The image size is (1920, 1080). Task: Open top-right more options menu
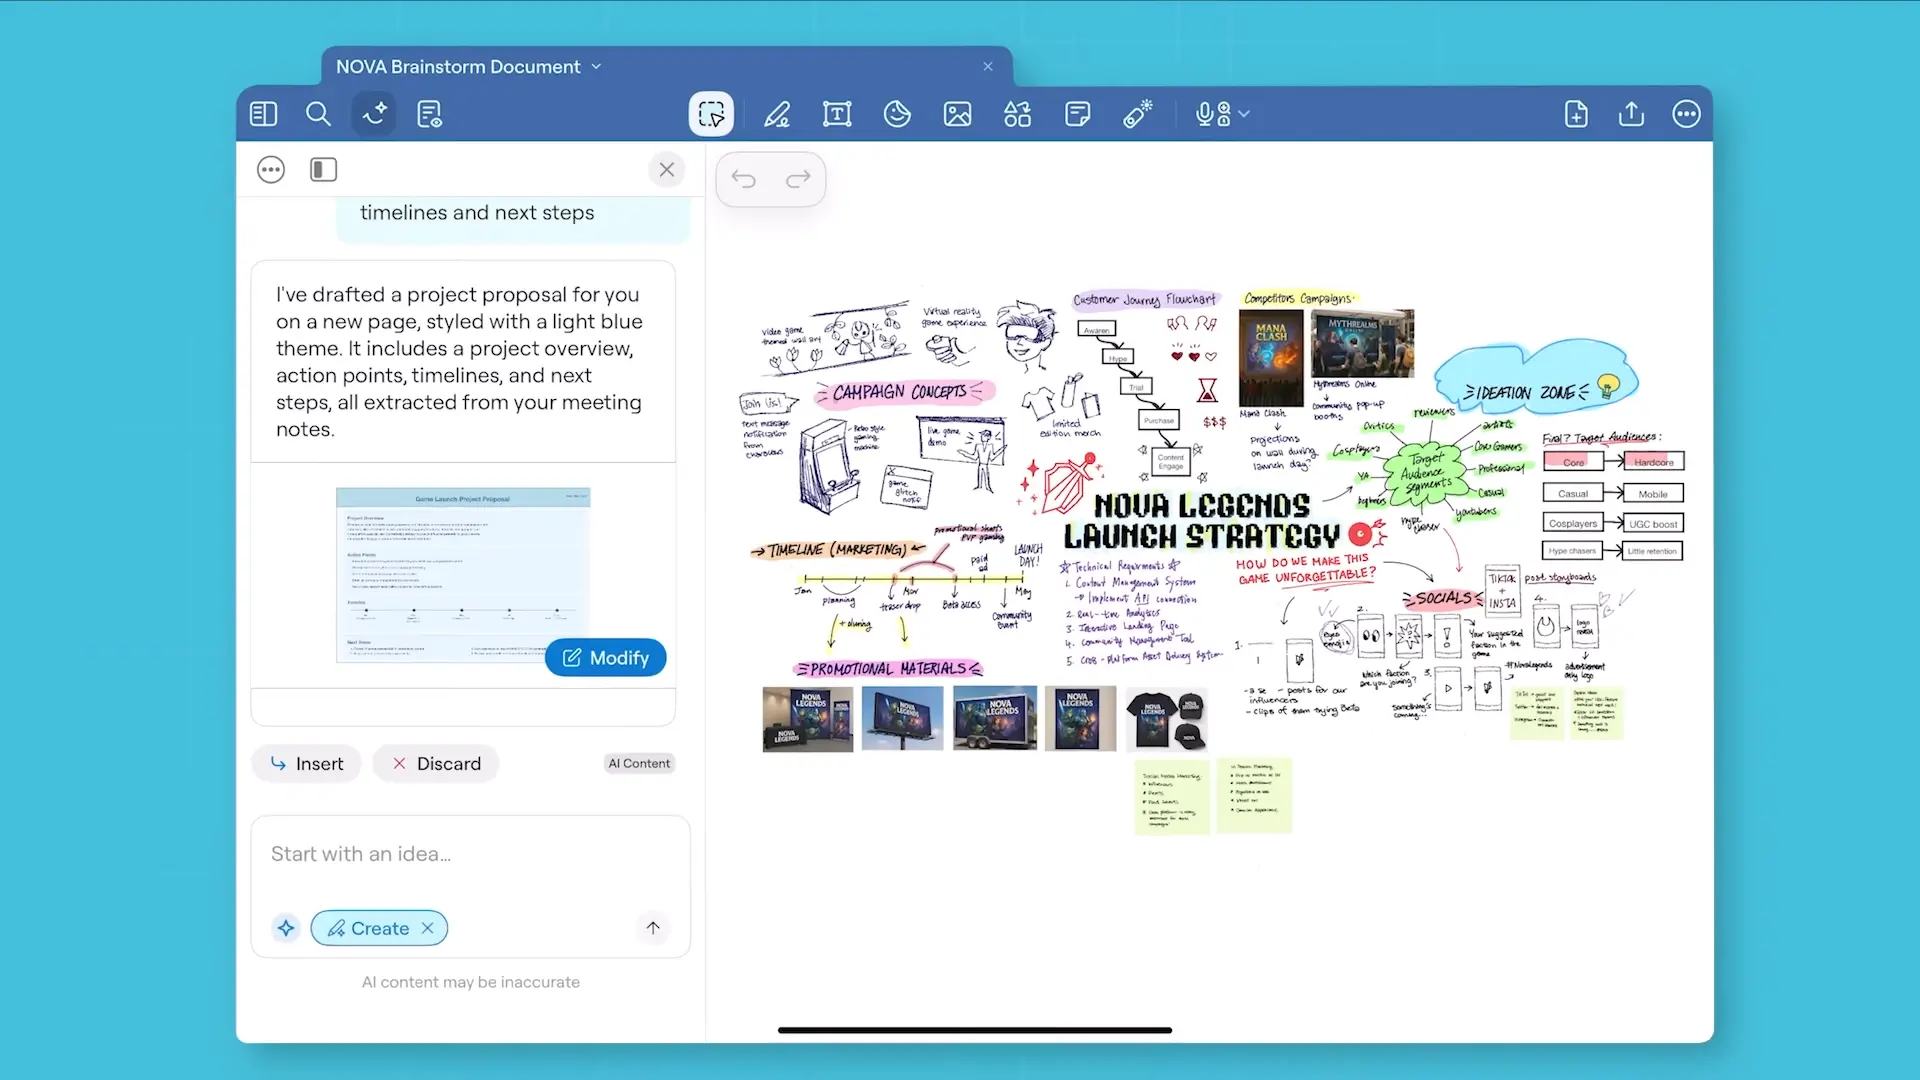1686,114
